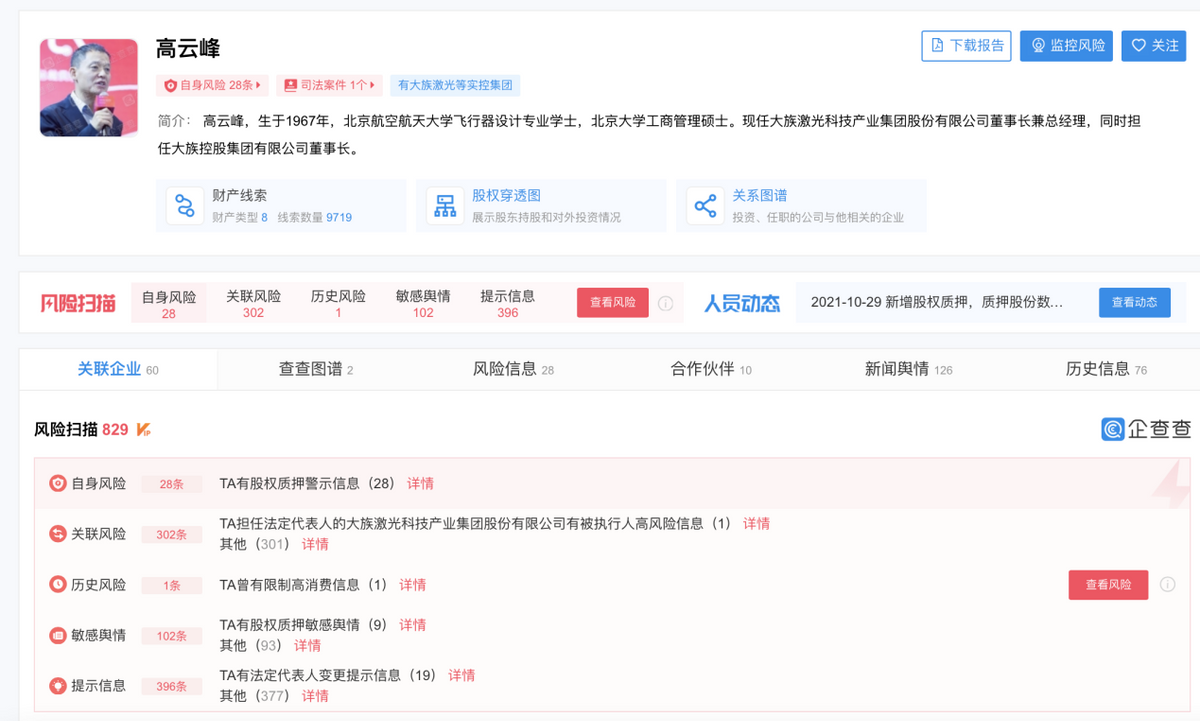The width and height of the screenshot is (1200, 721).
Task: Follow this person with 关注
Action: [1154, 46]
